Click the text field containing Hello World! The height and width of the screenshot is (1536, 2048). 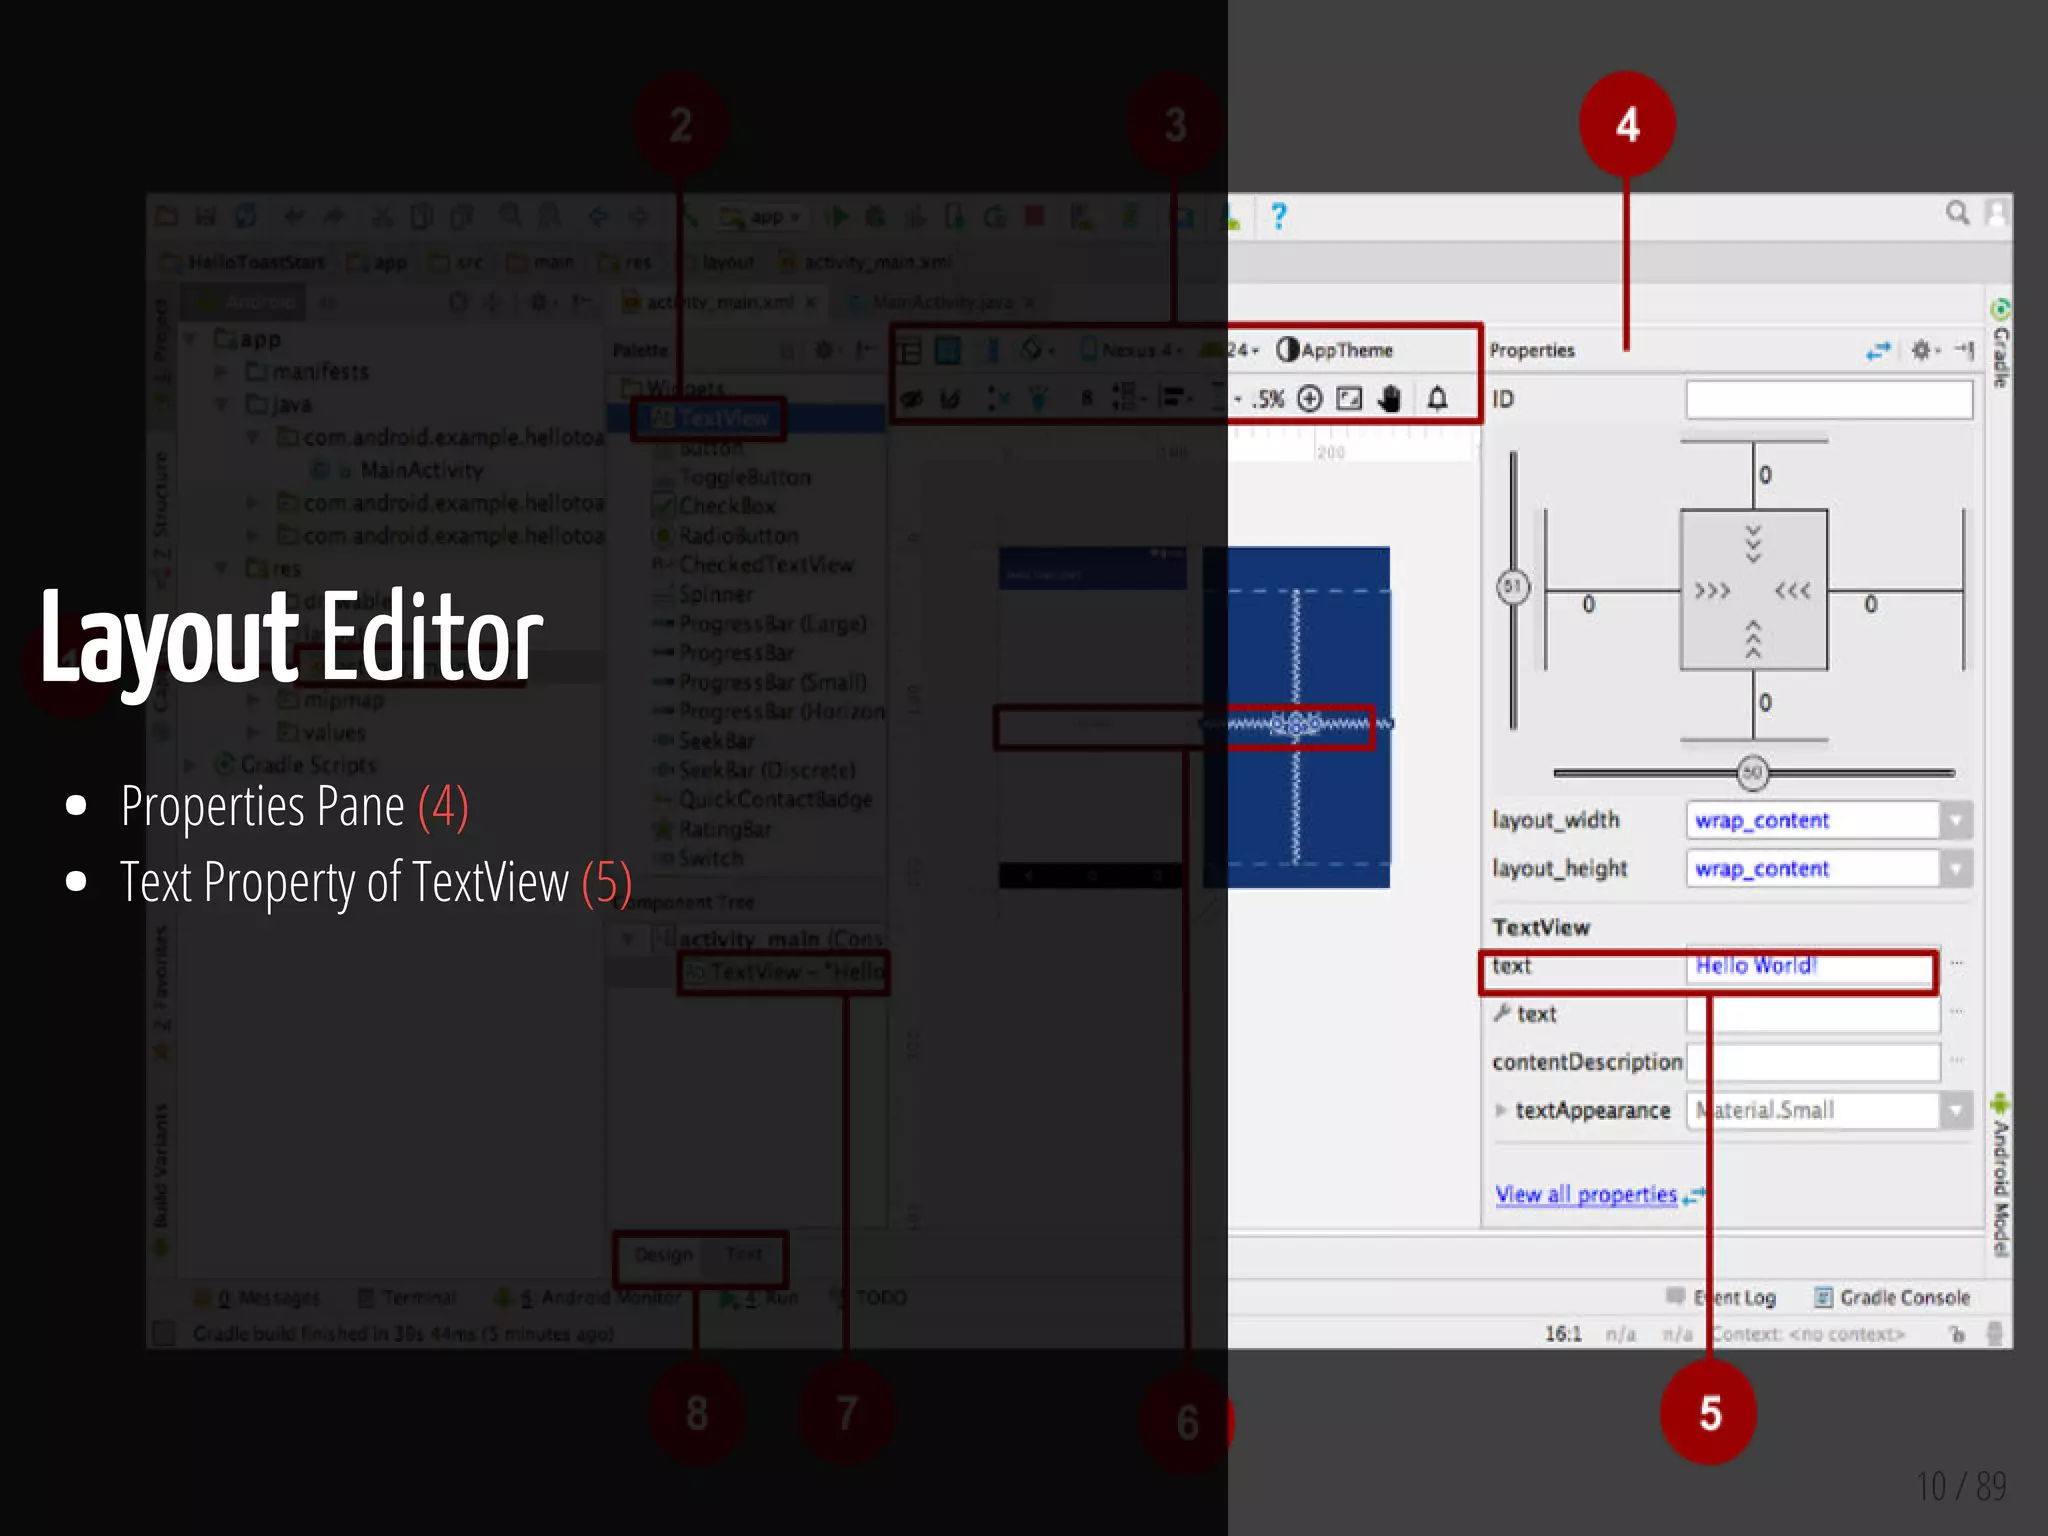[x=1811, y=966]
